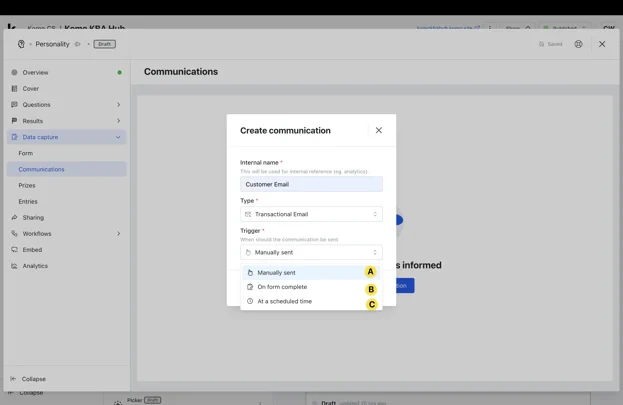This screenshot has width=623, height=405.
Task: Click the clock icon on scheduled time option
Action: point(250,301)
